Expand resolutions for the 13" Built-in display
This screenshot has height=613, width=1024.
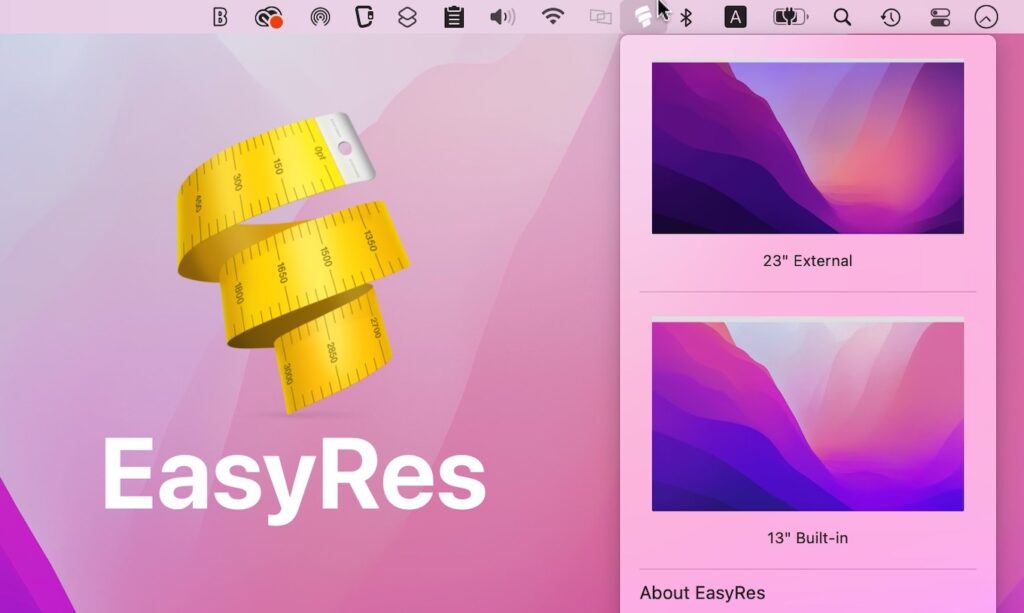pos(806,415)
